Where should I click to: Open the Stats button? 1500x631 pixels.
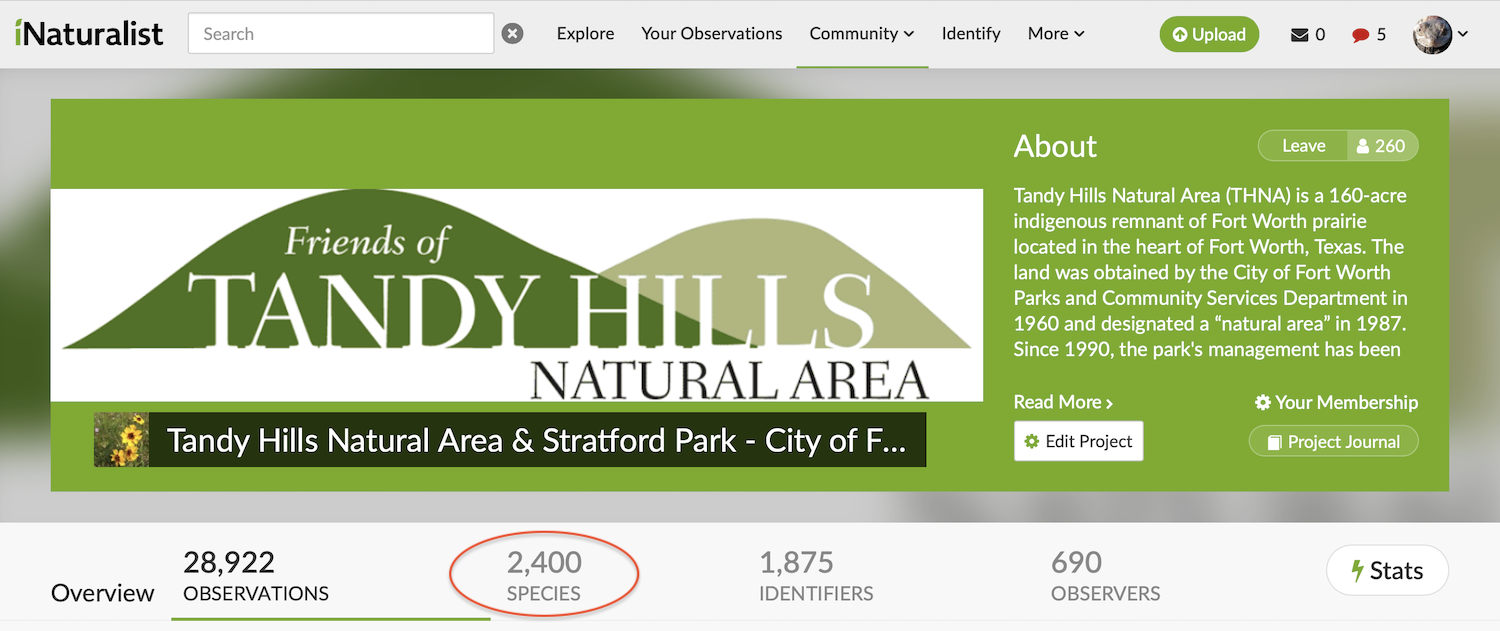pos(1387,571)
